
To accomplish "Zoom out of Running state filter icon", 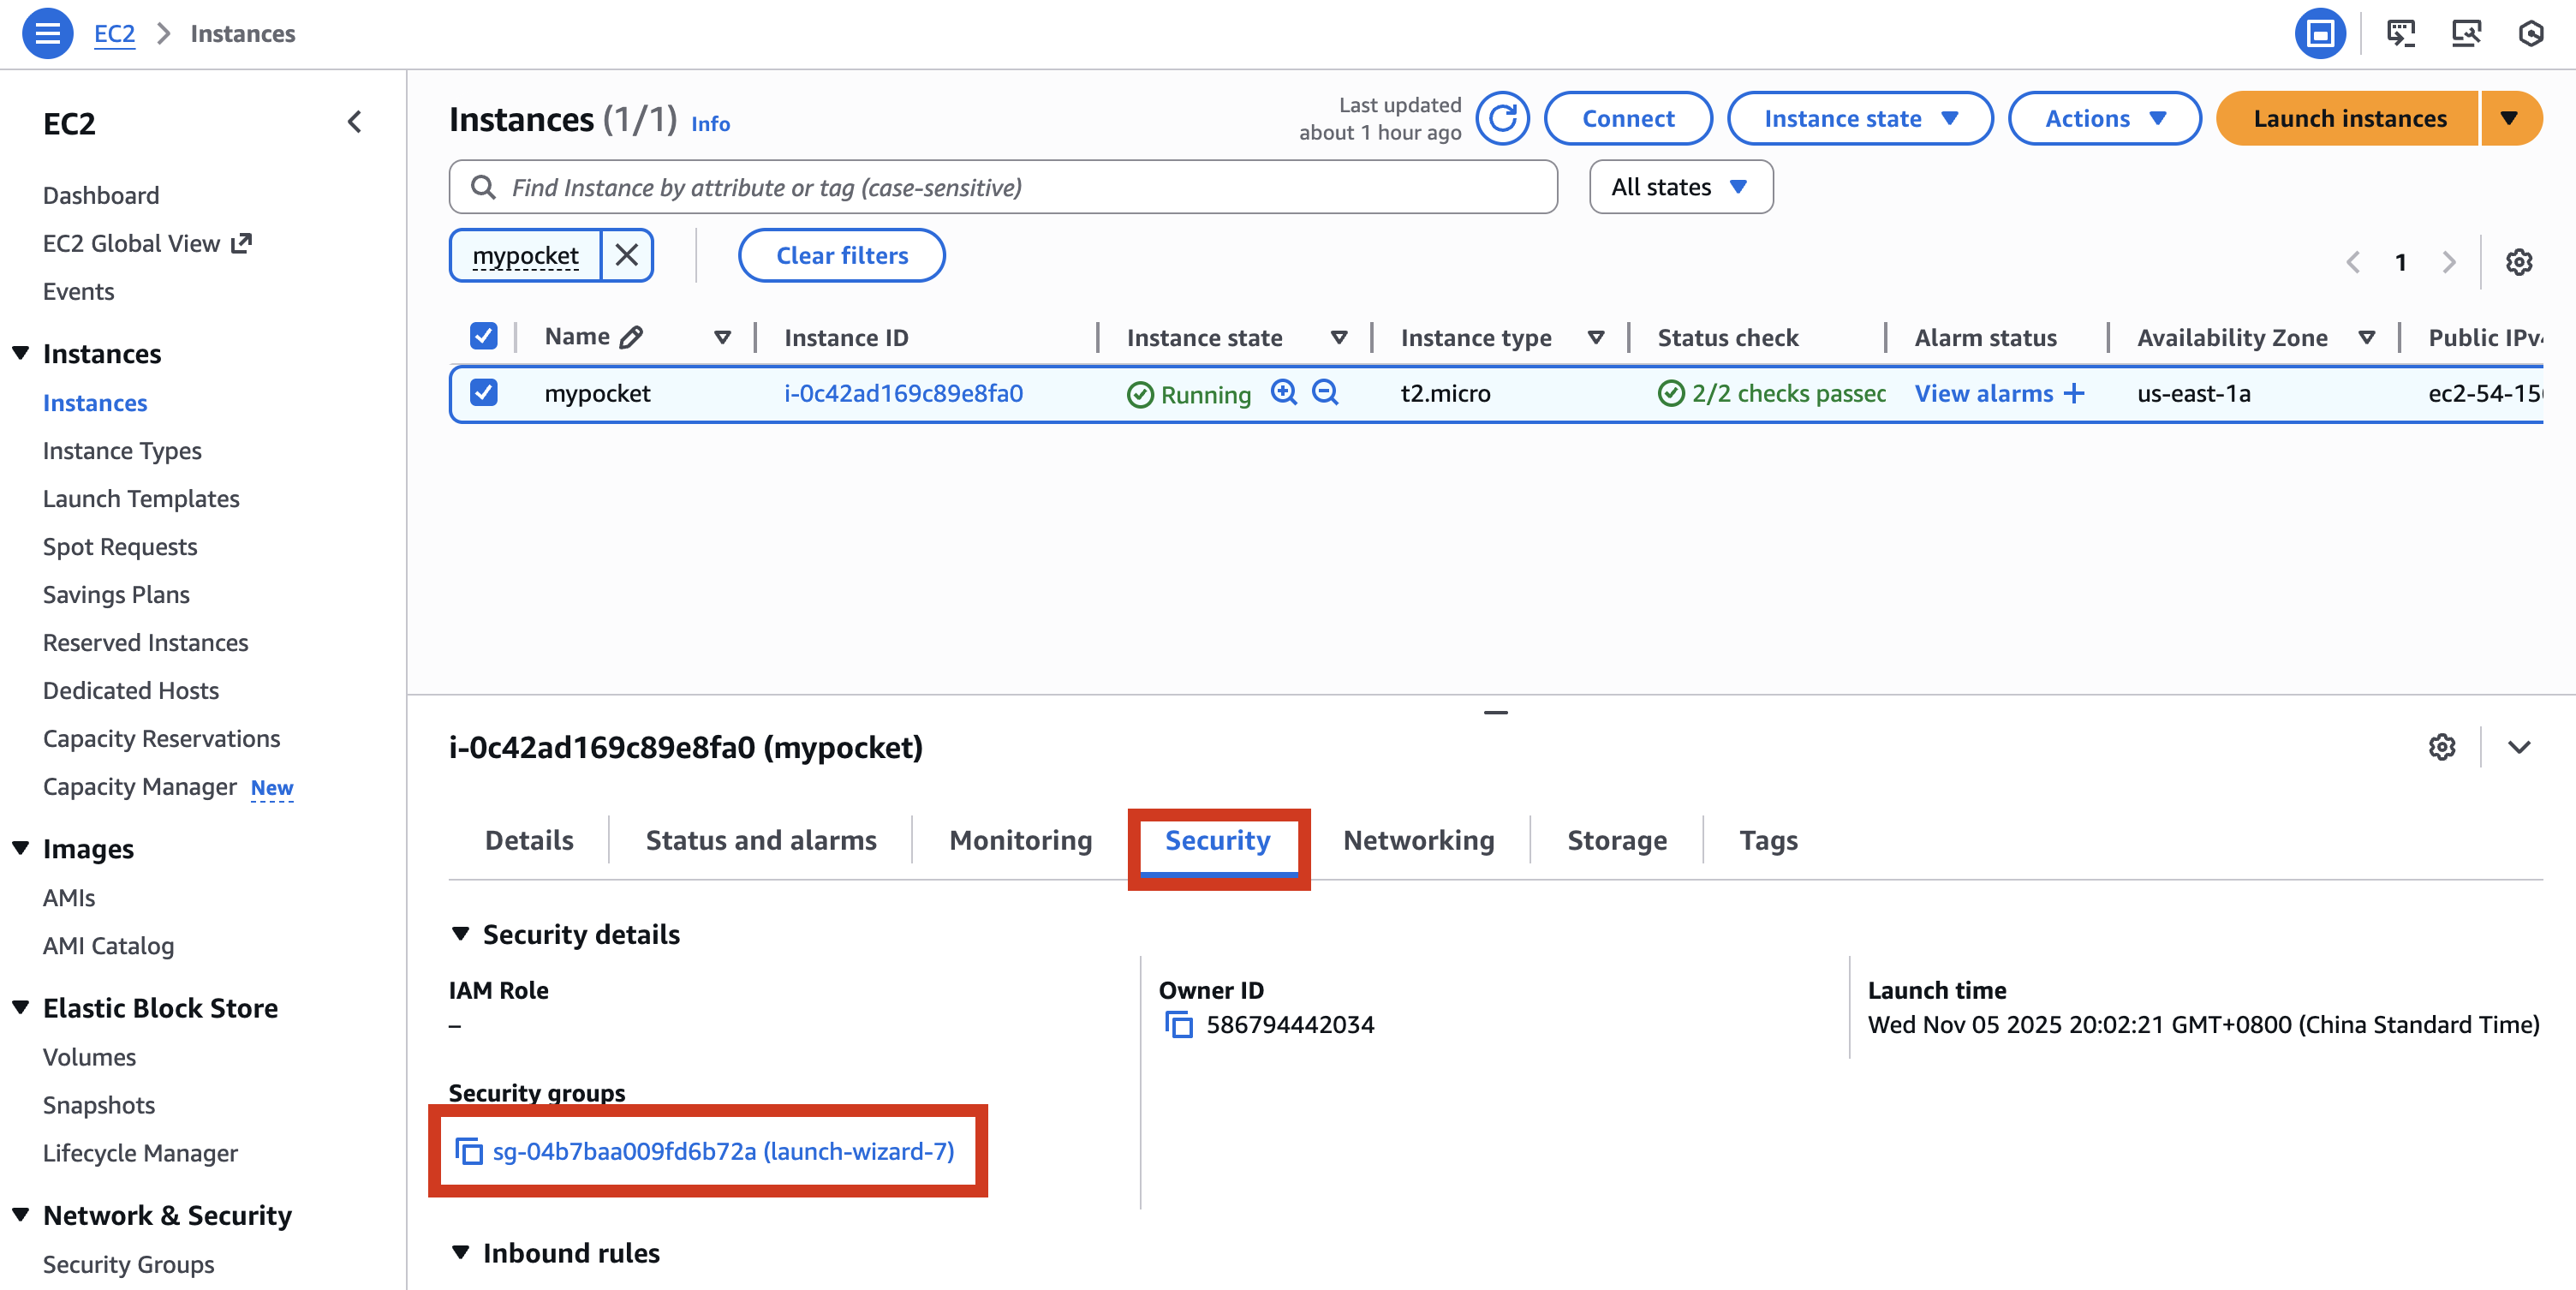I will pos(1325,393).
